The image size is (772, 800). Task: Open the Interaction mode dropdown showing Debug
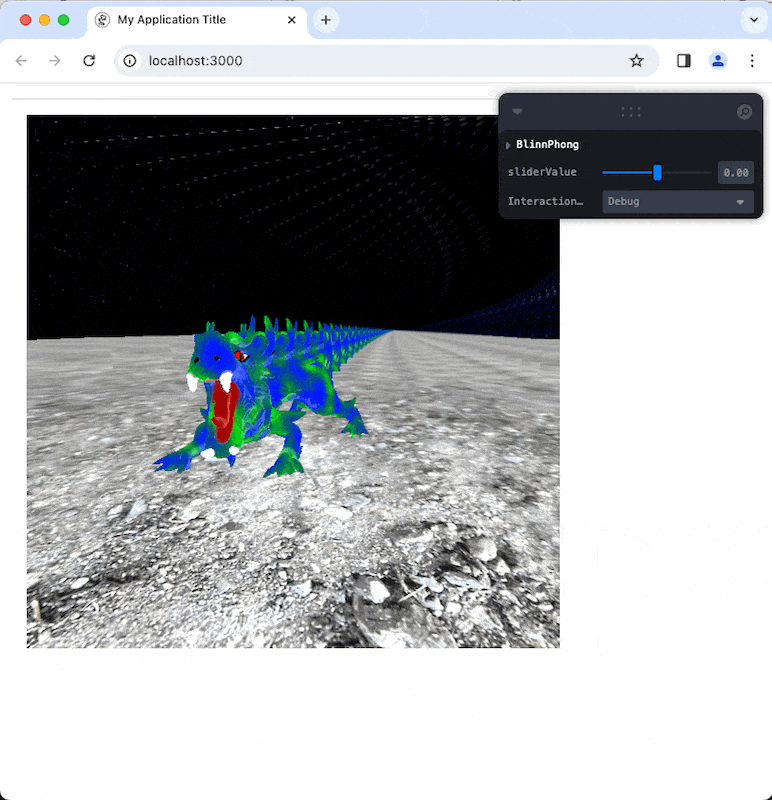pos(677,201)
